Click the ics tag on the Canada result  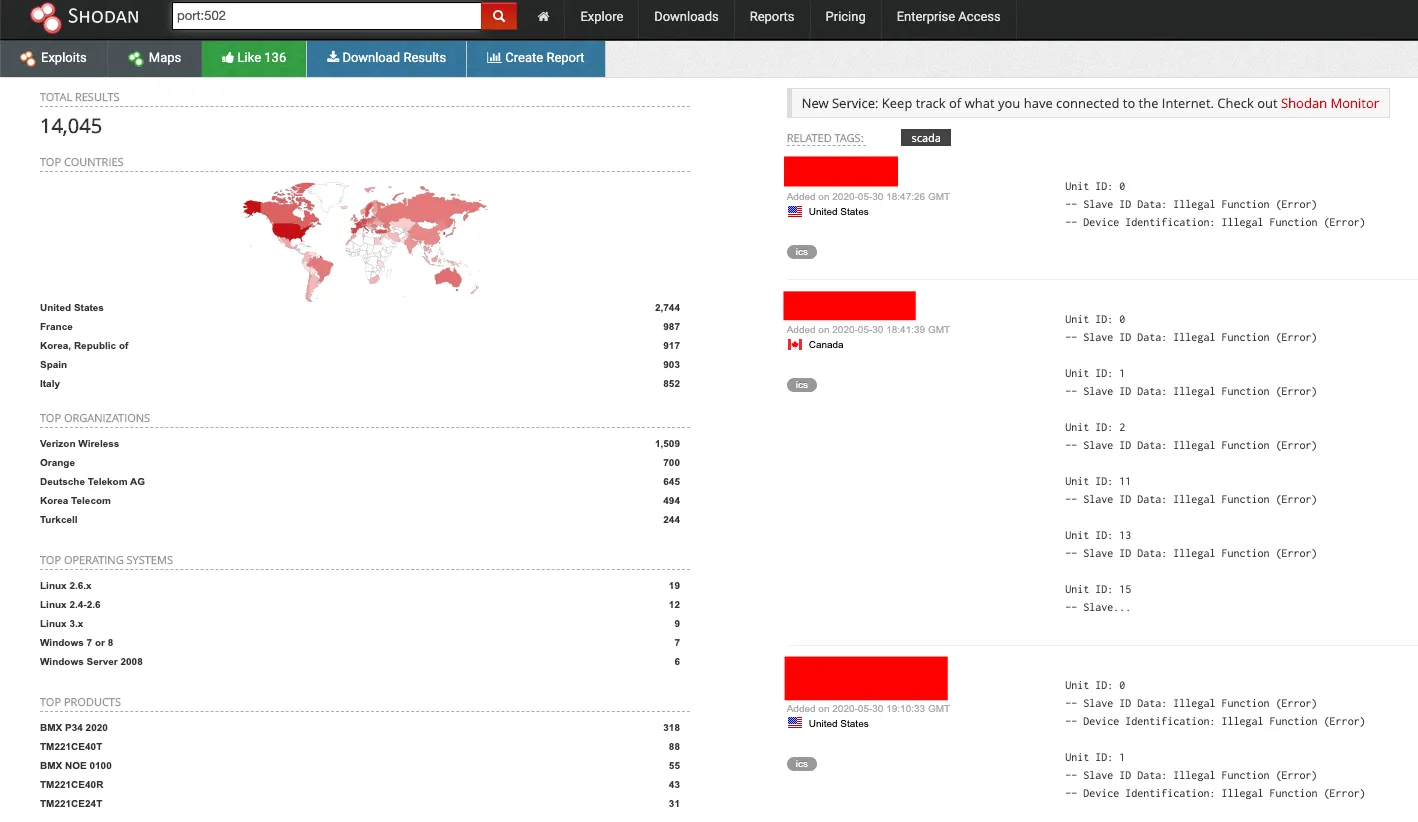click(x=801, y=384)
